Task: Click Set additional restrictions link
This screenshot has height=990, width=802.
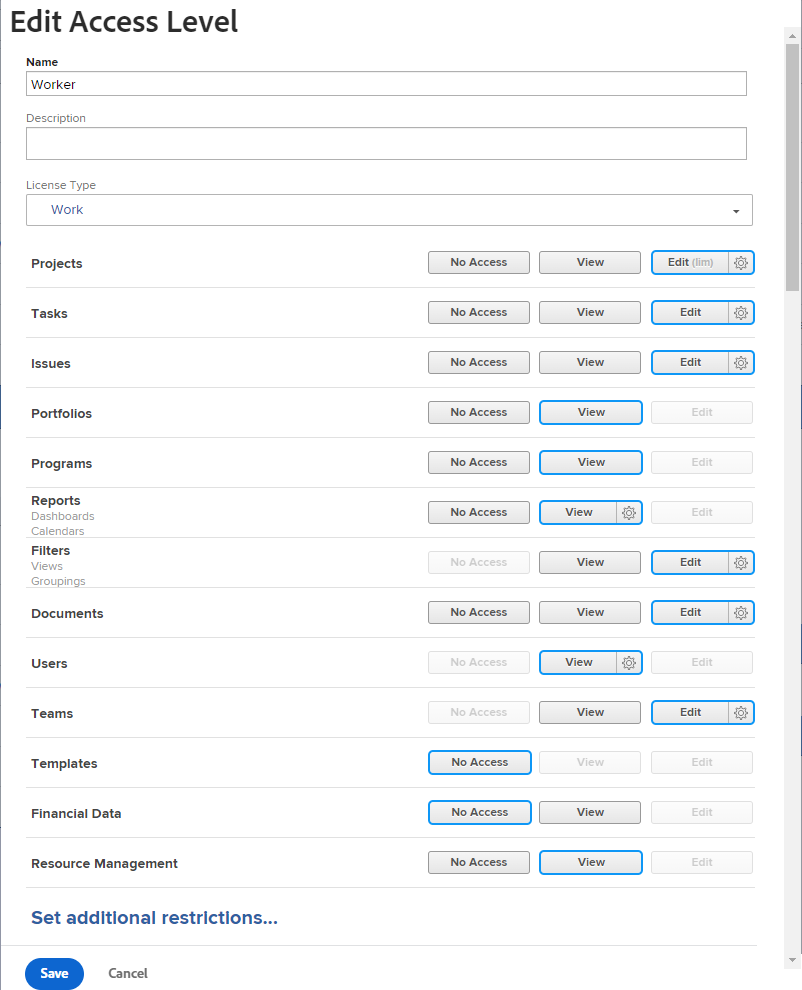Action: click(154, 917)
